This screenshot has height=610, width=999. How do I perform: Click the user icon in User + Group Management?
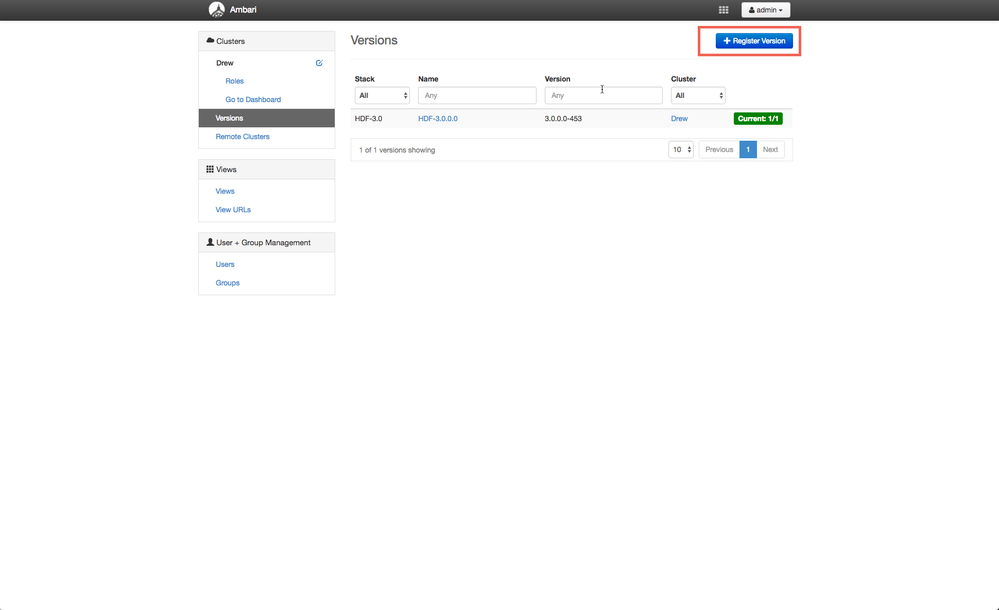(211, 242)
